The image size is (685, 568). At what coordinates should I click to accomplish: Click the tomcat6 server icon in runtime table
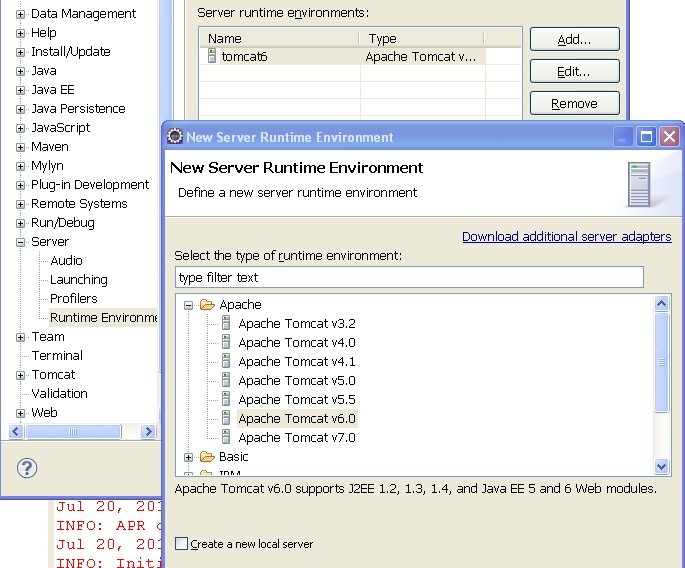click(x=212, y=56)
